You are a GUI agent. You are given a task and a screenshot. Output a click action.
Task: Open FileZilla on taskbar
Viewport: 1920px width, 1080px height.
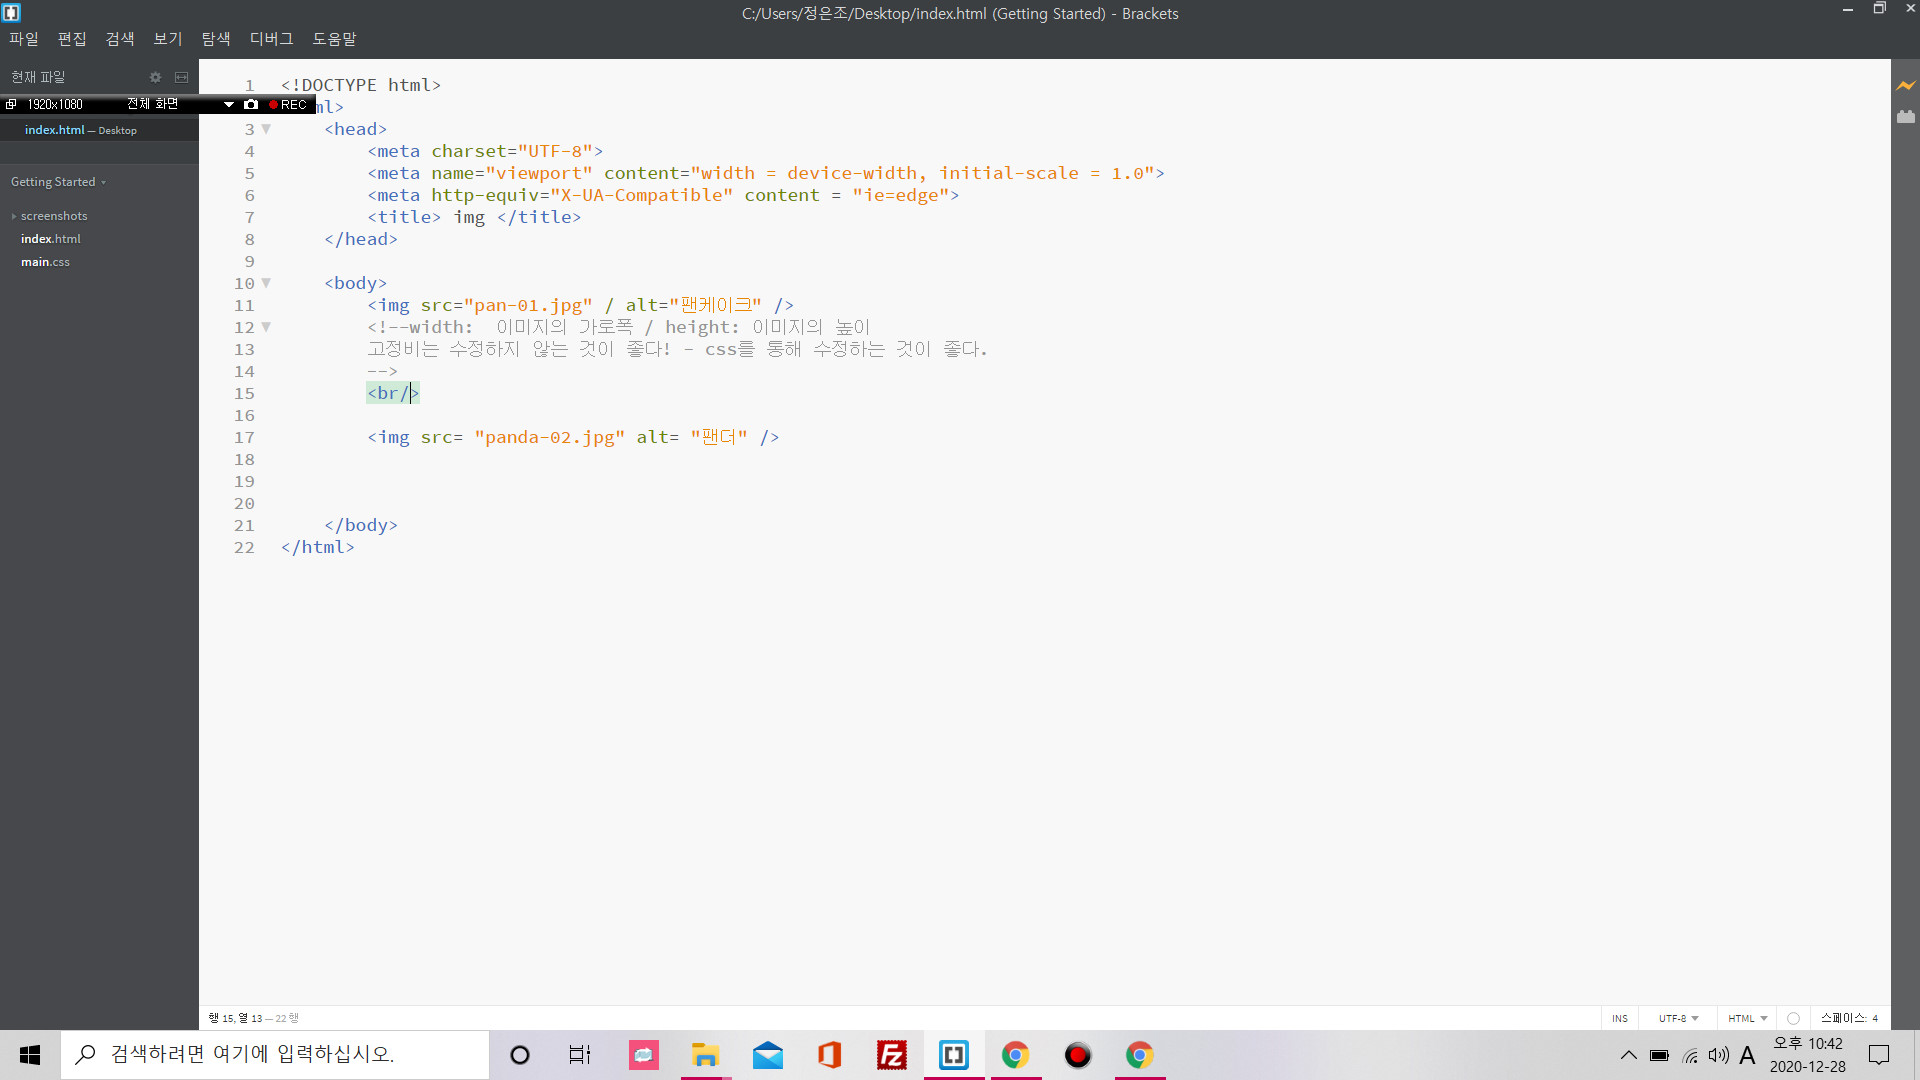tap(892, 1055)
